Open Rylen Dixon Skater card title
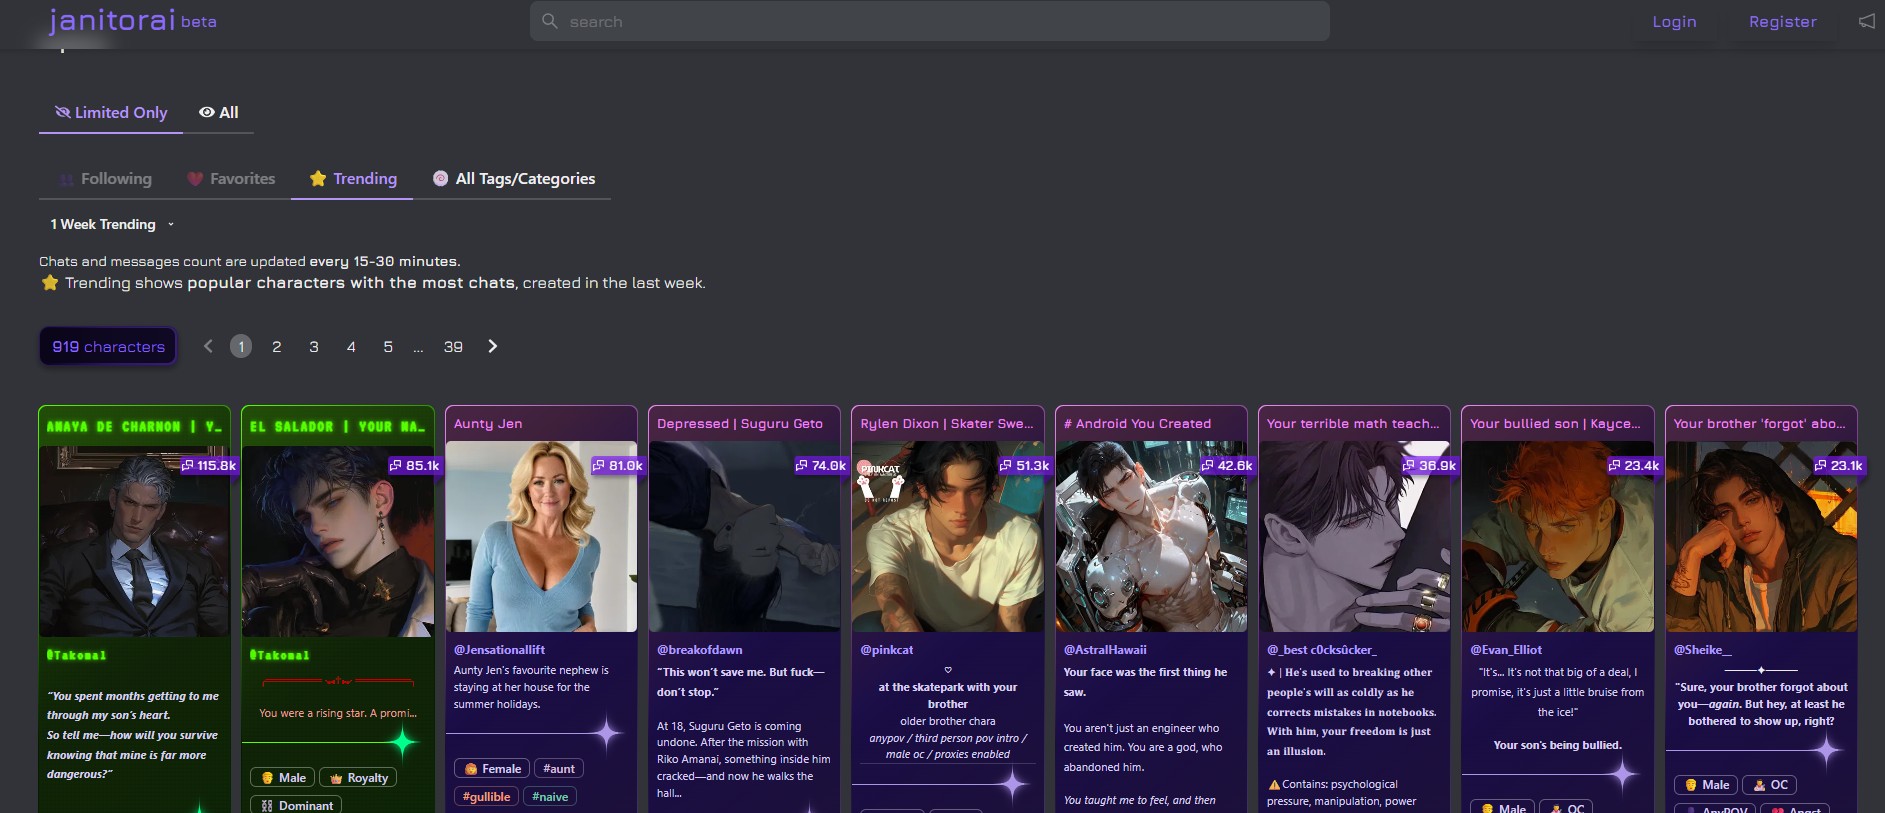The image size is (1885, 813). tap(947, 424)
